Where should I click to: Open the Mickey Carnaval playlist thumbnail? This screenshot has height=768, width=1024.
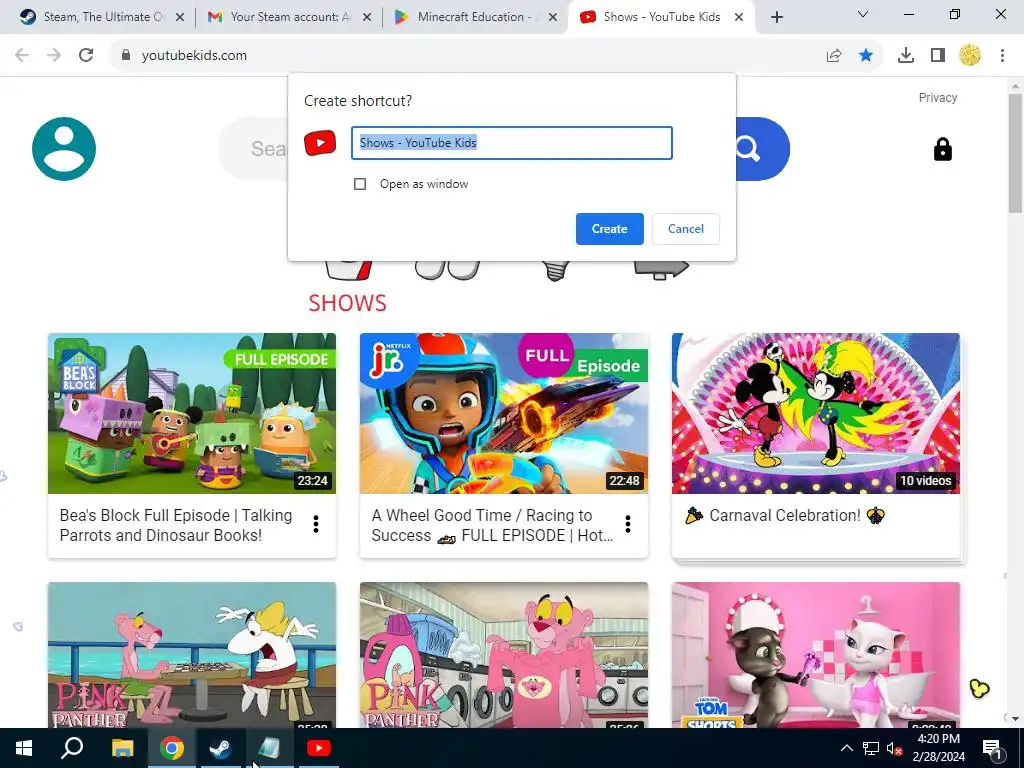(816, 413)
